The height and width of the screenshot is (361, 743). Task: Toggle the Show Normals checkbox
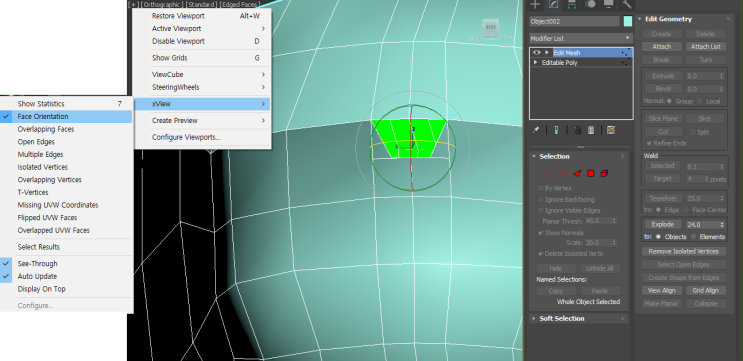(541, 233)
